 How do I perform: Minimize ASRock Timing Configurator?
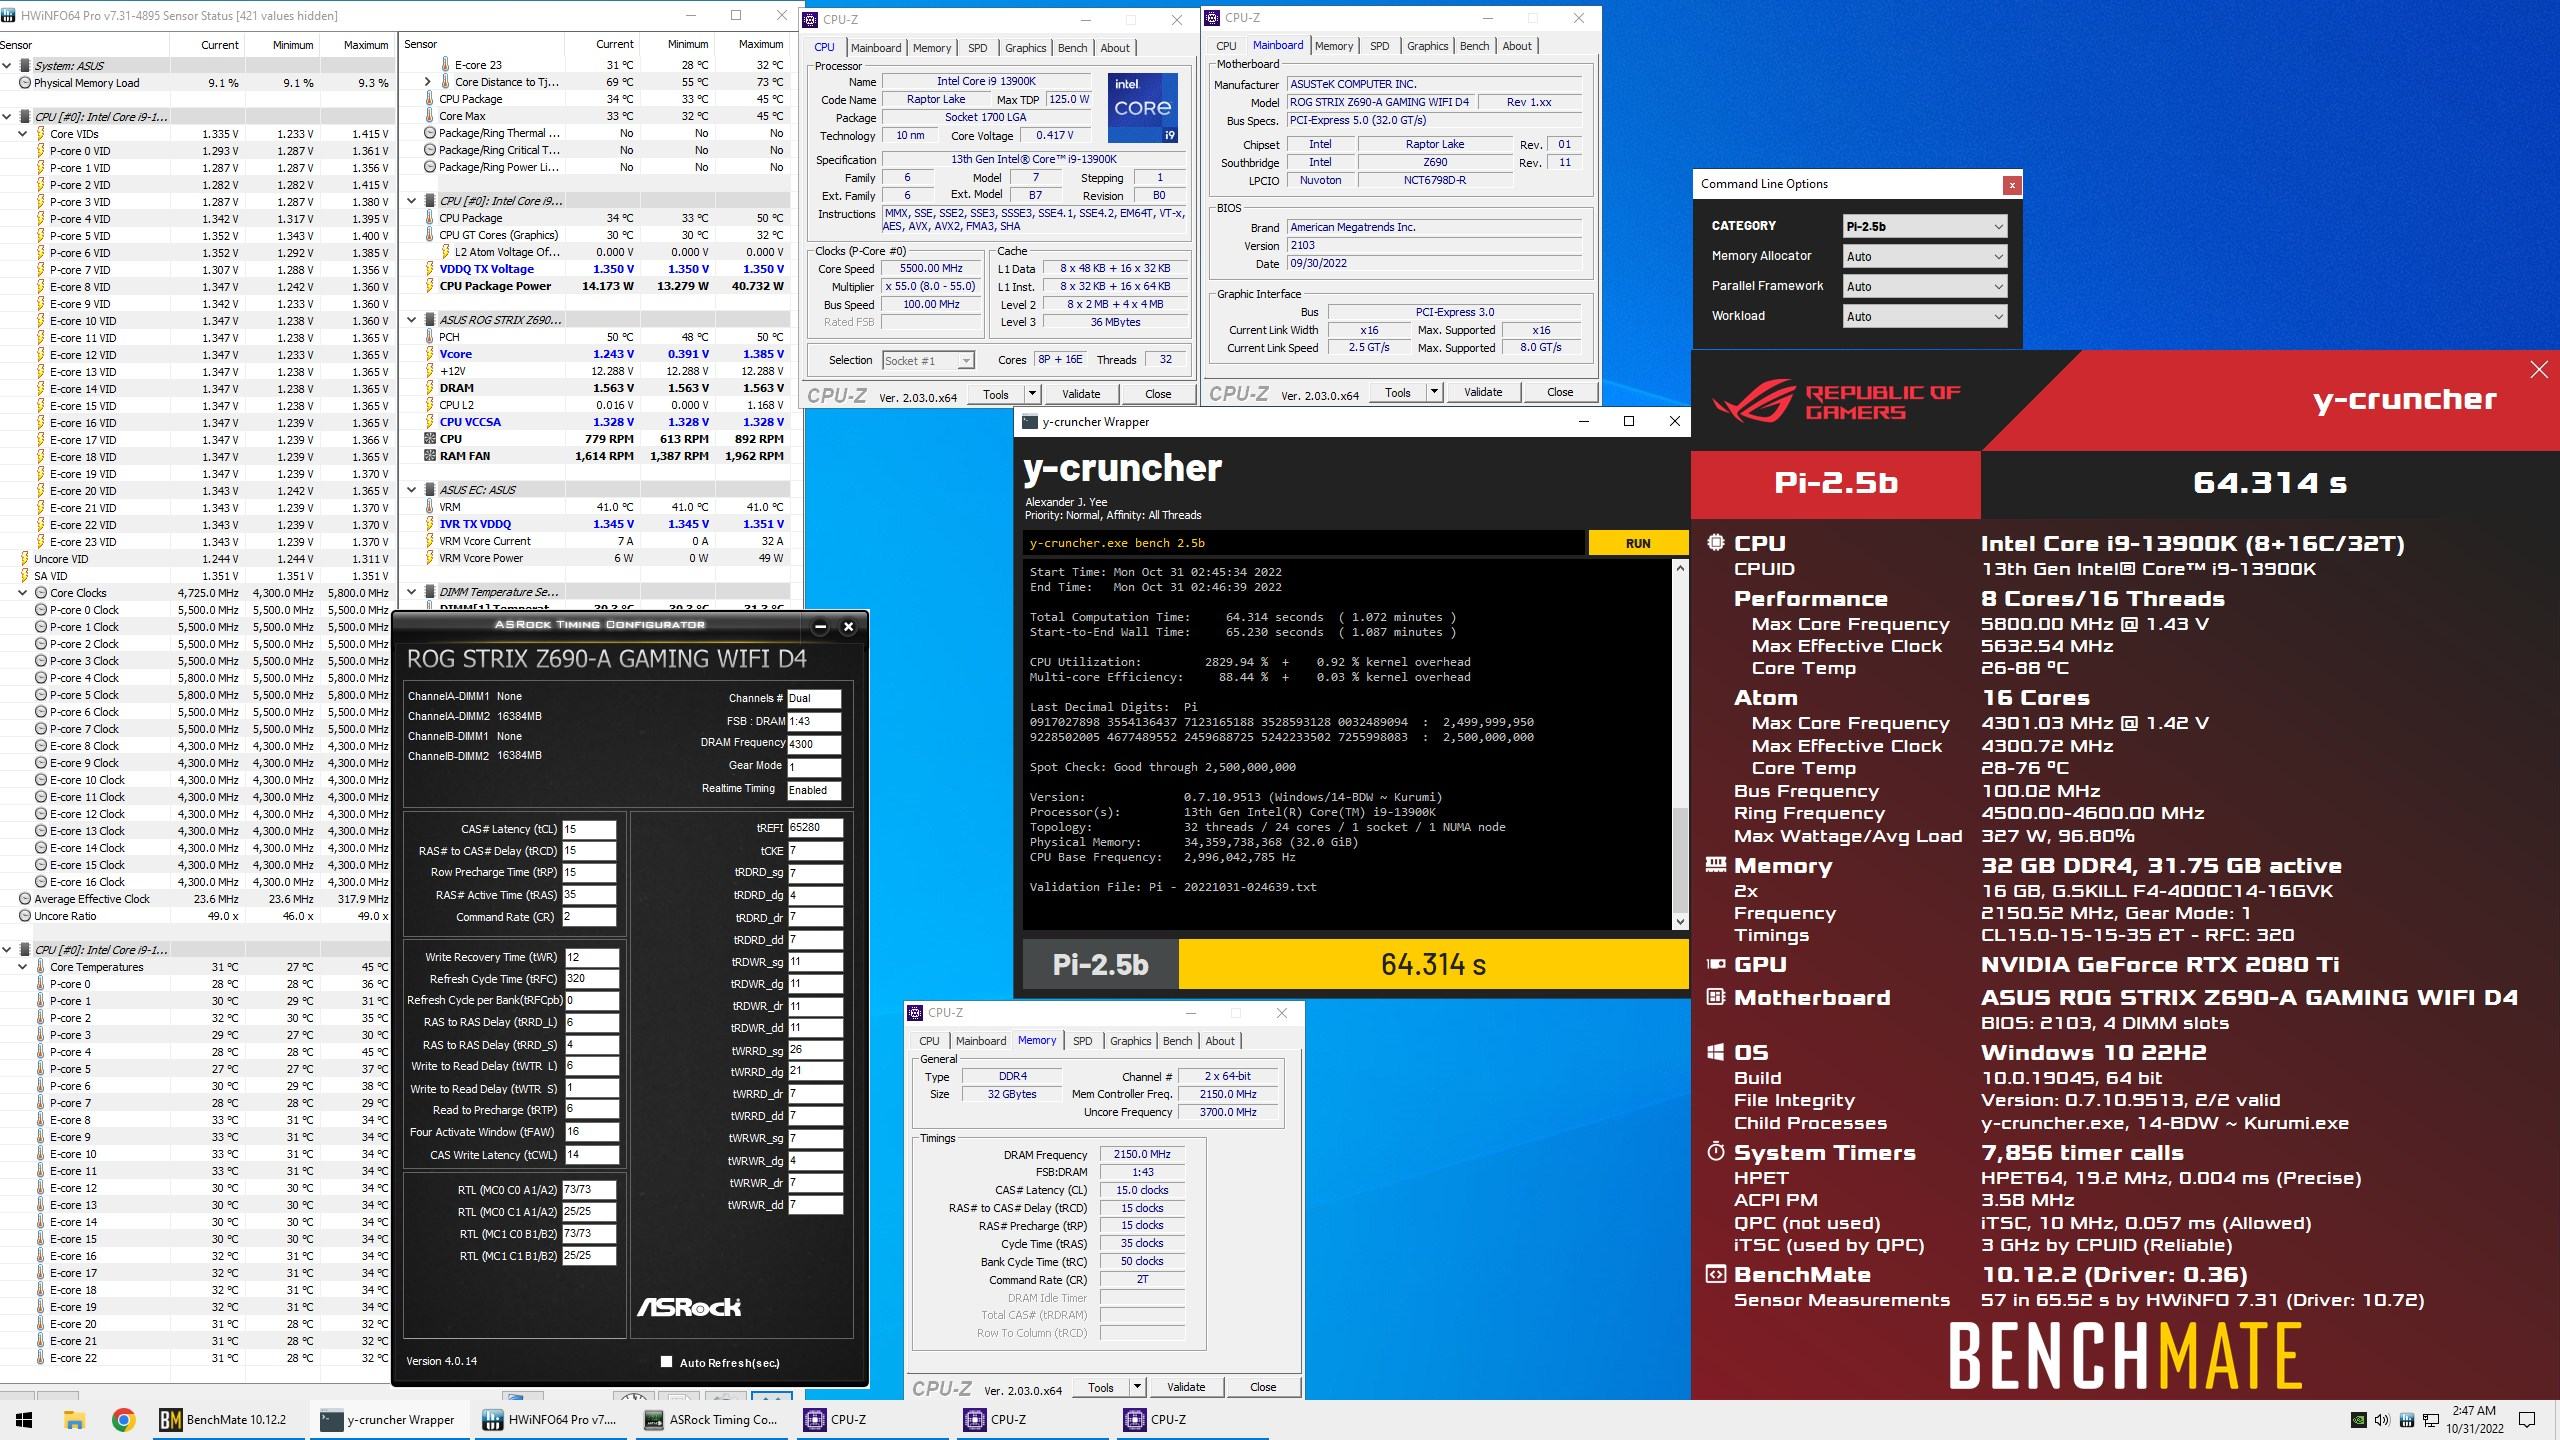click(820, 627)
